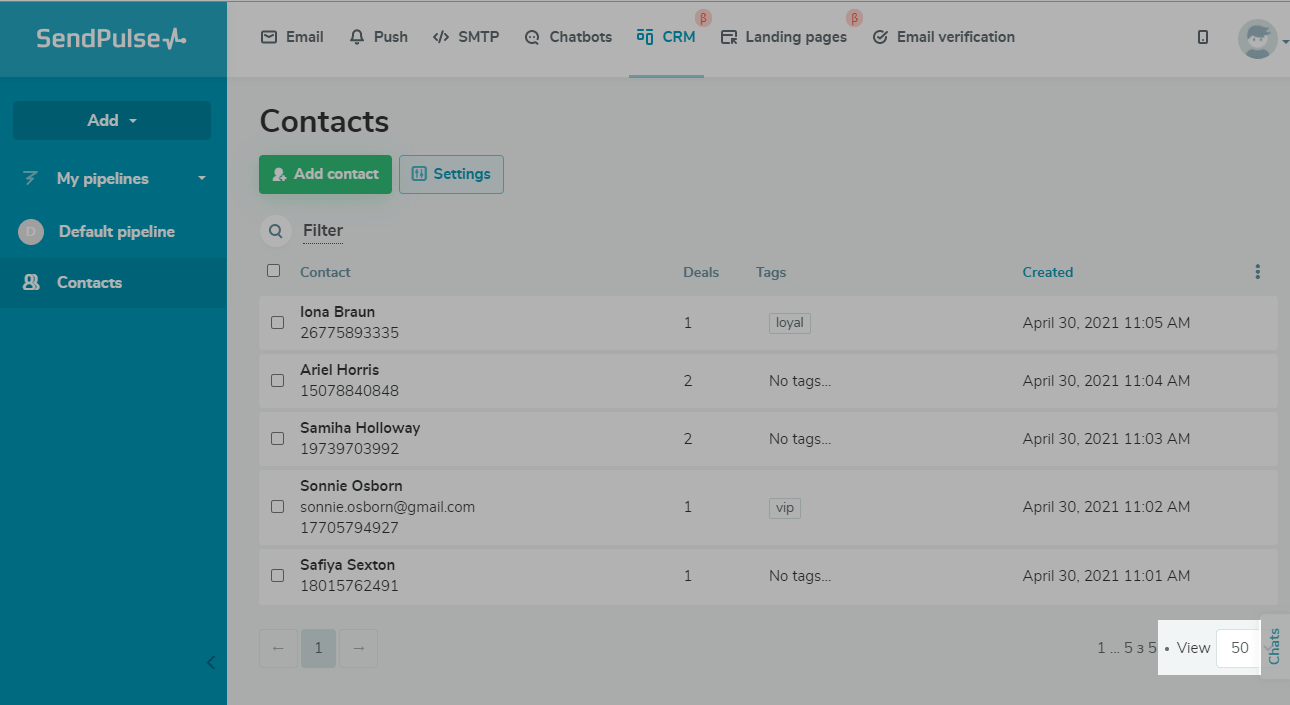Click the SendPulse logo
The width and height of the screenshot is (1290, 705).
[111, 38]
